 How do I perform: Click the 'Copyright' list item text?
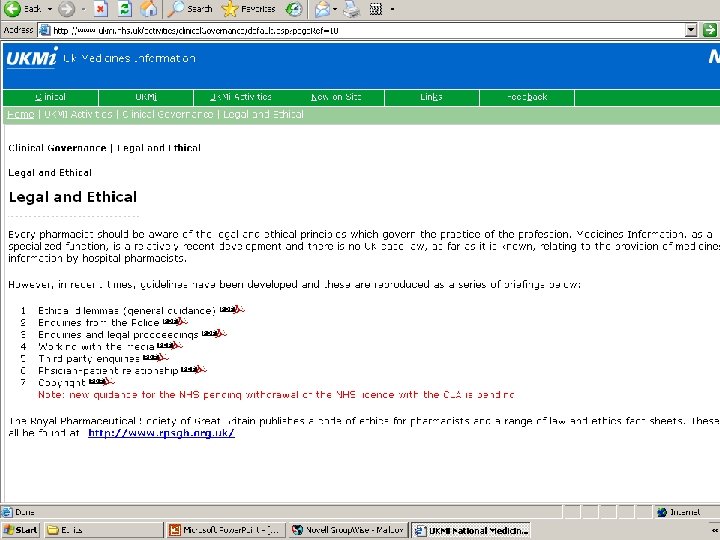pos(62,382)
